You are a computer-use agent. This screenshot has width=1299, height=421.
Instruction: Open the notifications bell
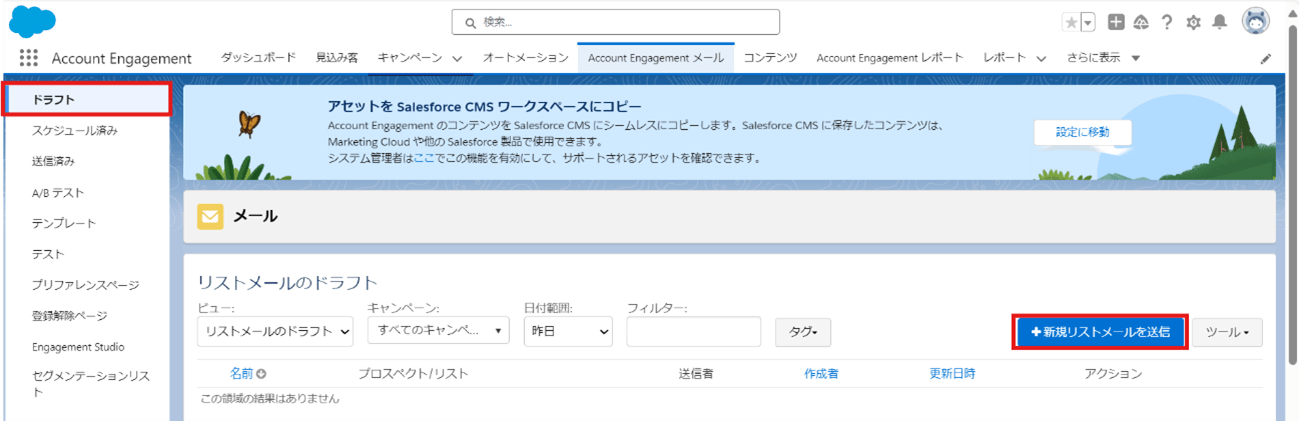click(x=1220, y=22)
